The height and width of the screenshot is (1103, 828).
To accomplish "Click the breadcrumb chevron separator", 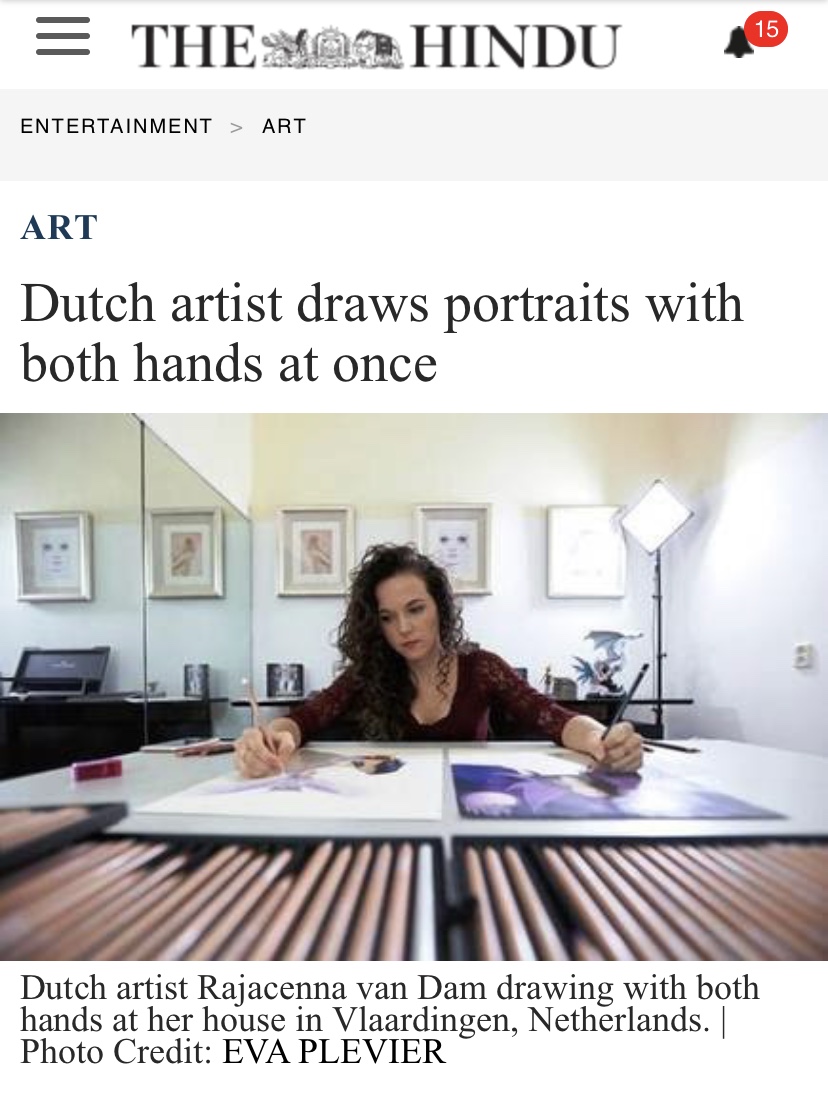I will pos(236,127).
